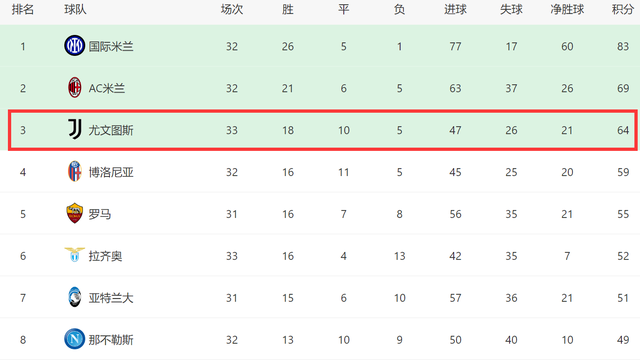Click the 失球 column header
The width and height of the screenshot is (640, 360).
(x=511, y=9)
